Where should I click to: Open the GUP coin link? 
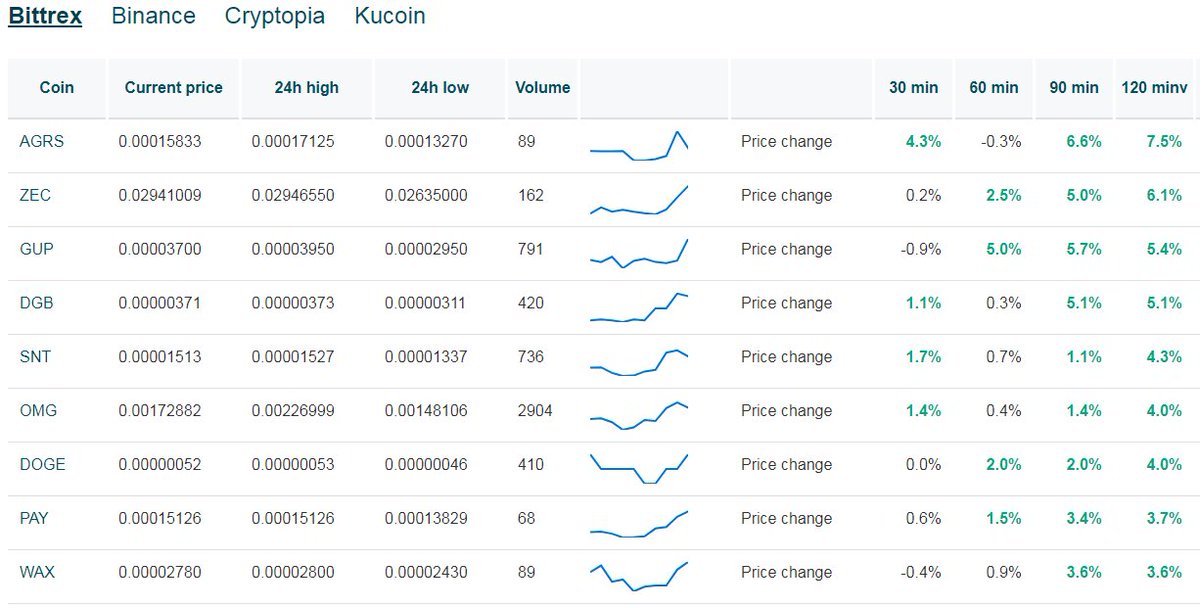tap(35, 250)
